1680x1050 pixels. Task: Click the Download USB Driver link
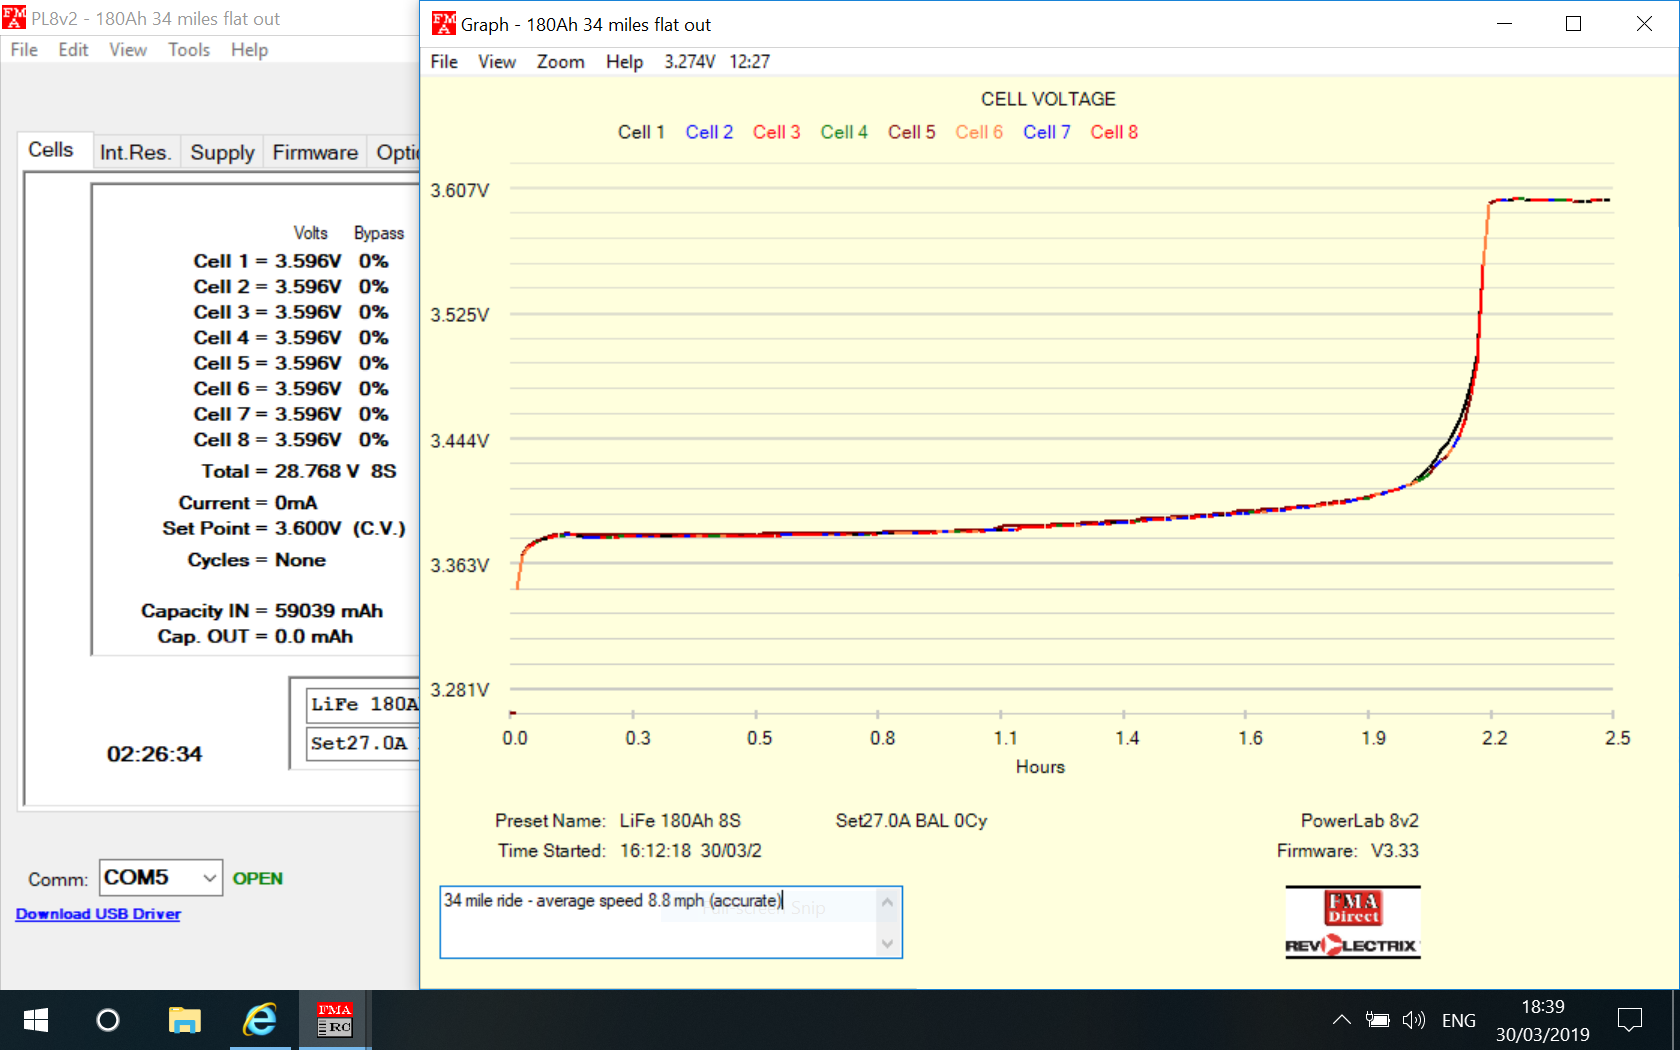(x=98, y=914)
